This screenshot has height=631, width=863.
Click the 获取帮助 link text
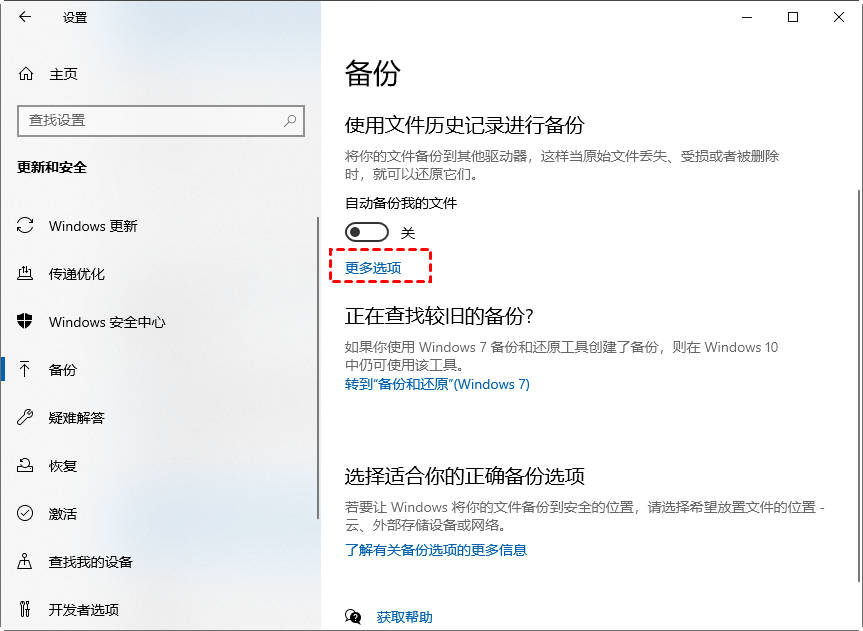click(405, 617)
